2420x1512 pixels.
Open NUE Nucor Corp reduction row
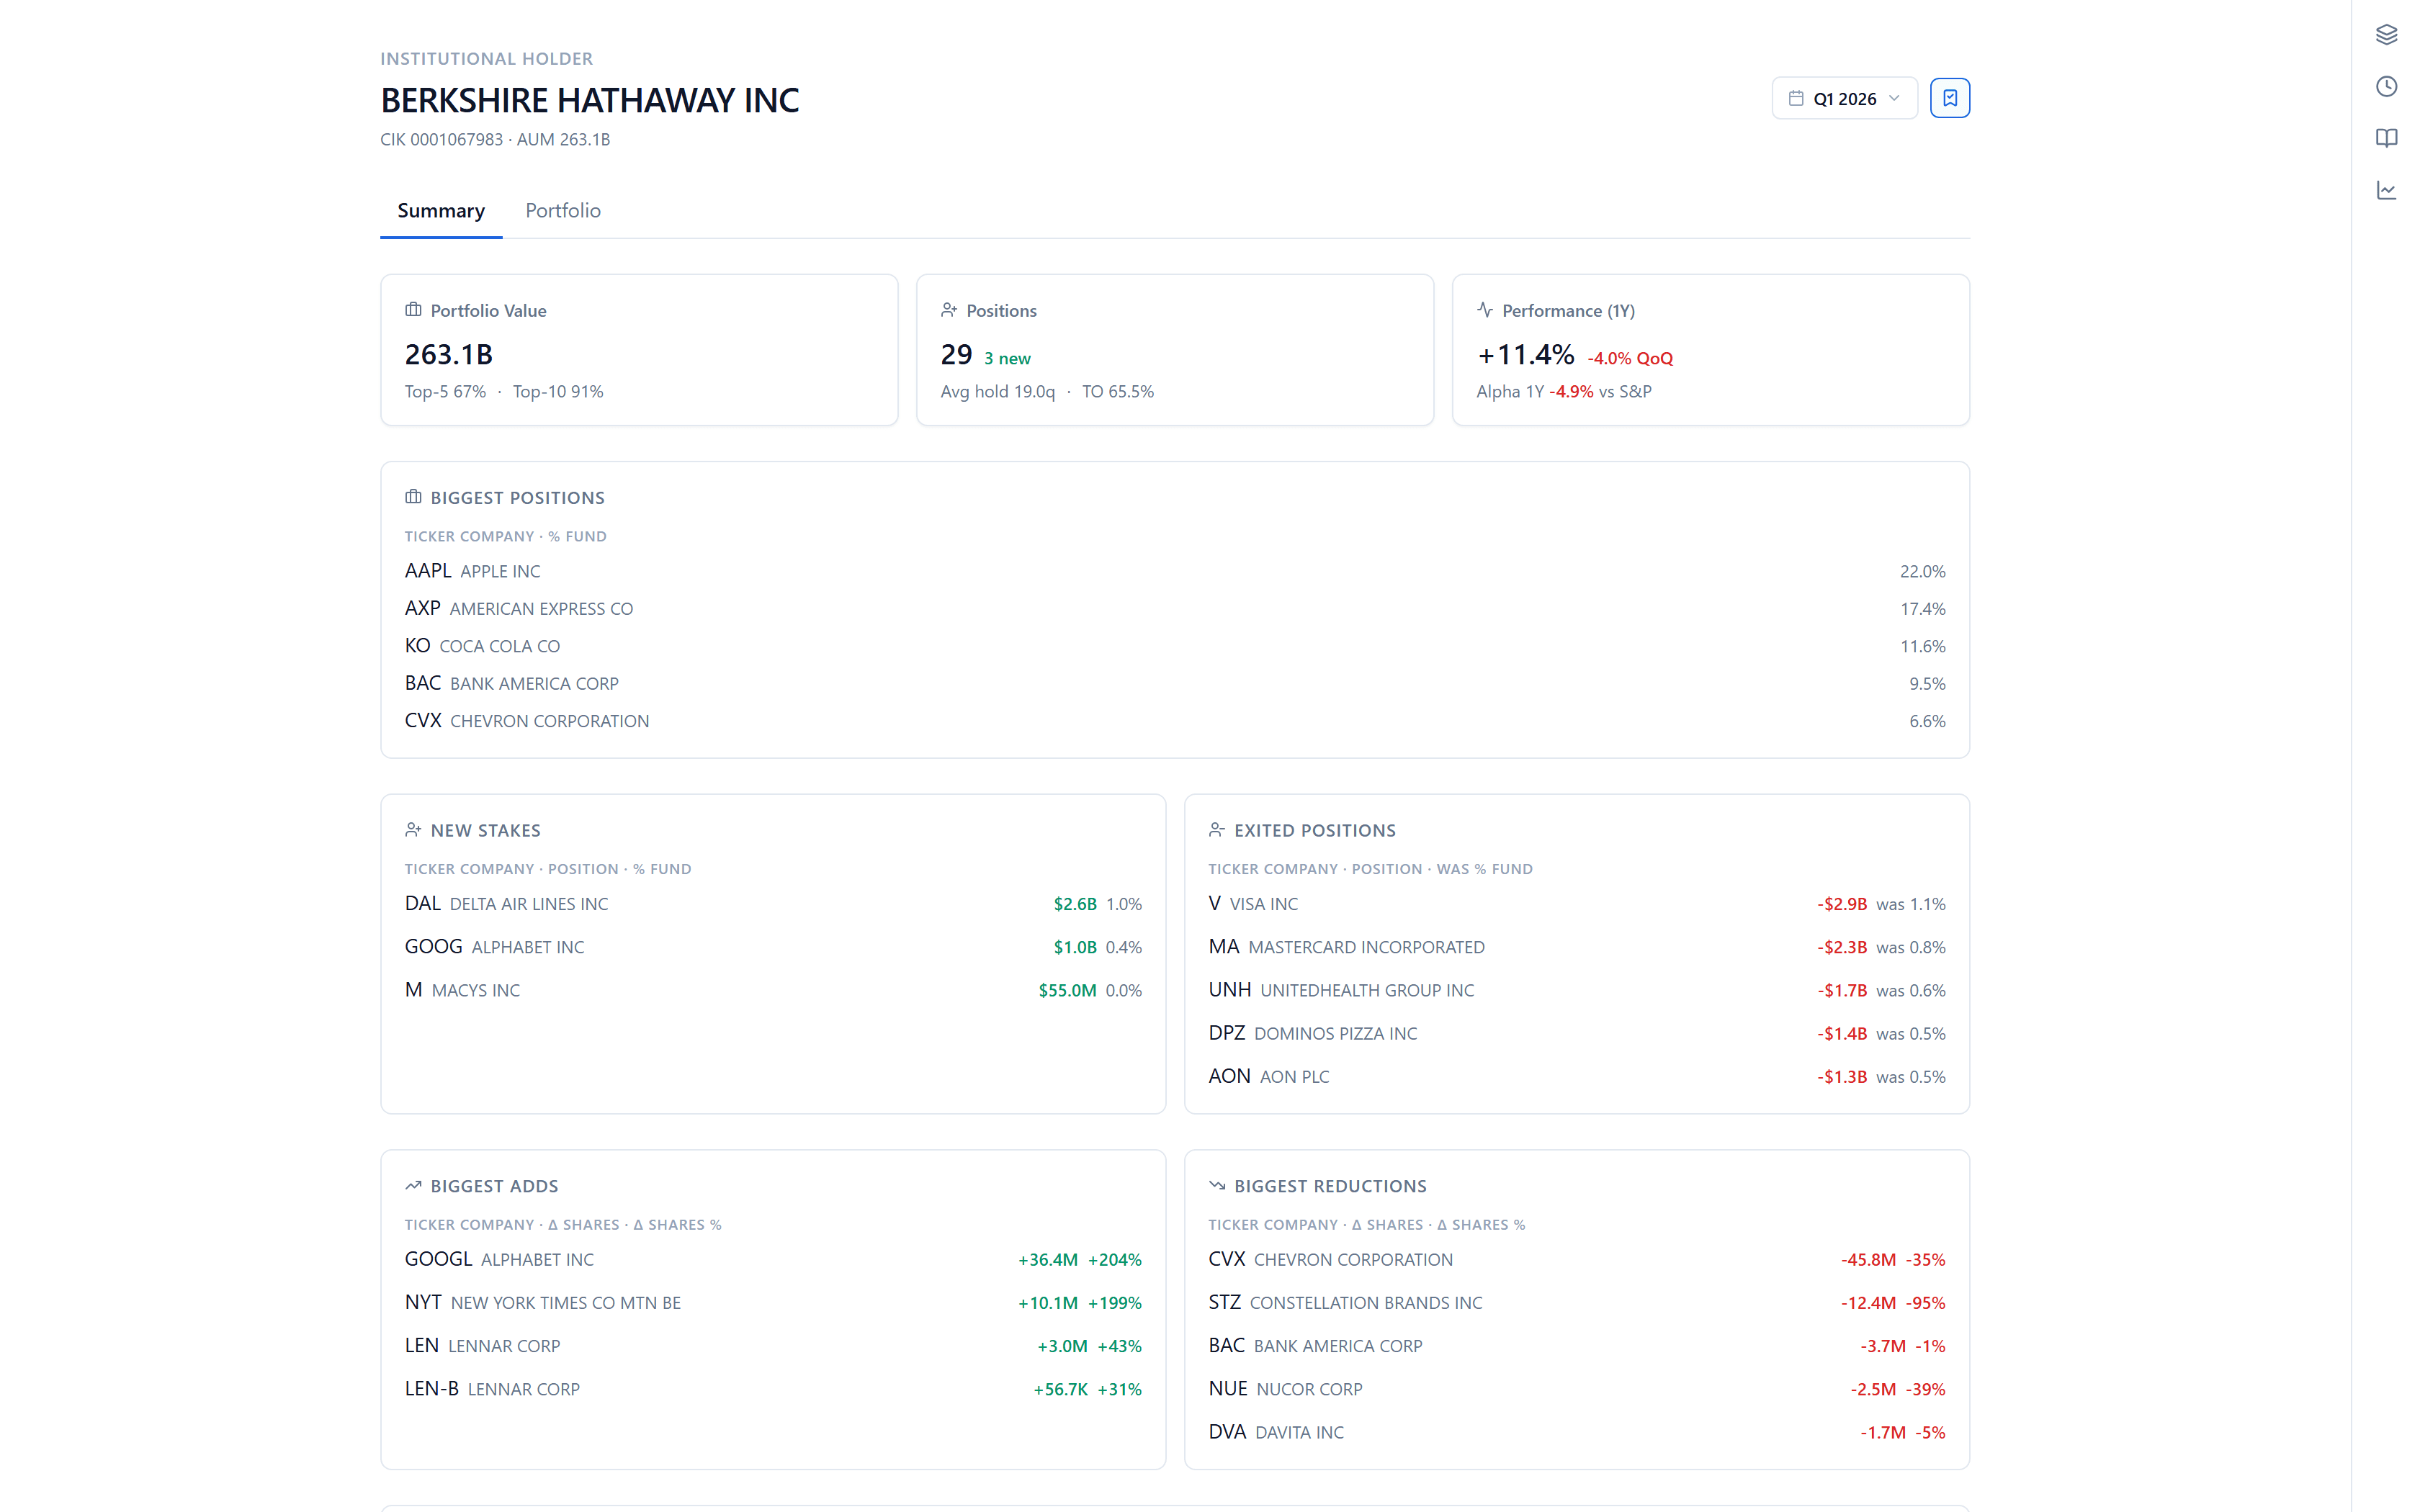point(1577,1389)
